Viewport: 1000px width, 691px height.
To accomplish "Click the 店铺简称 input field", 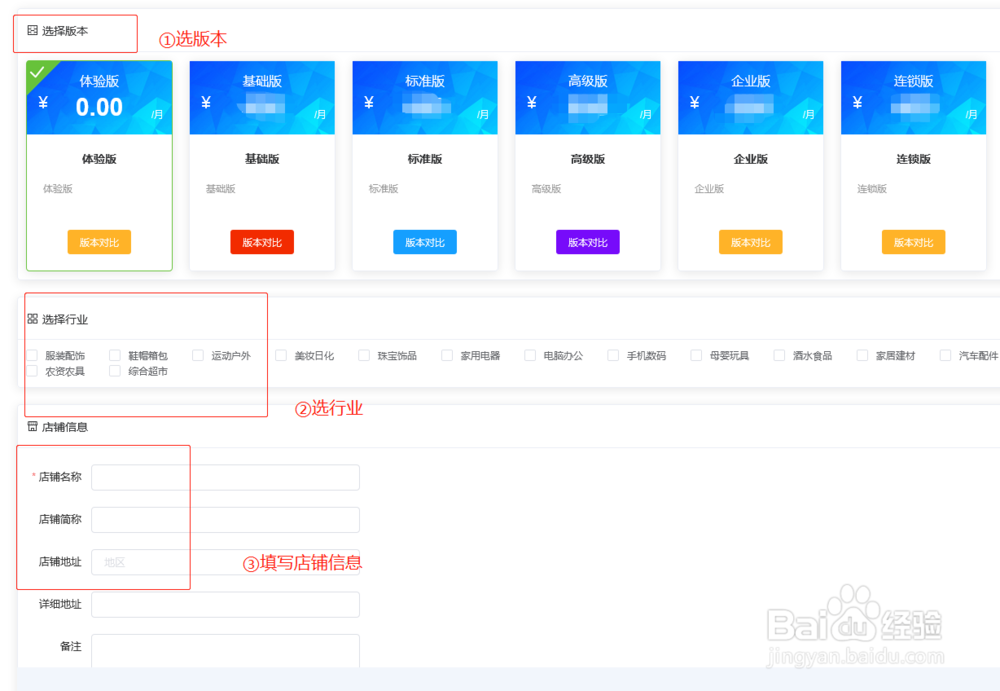I will pyautogui.click(x=225, y=520).
